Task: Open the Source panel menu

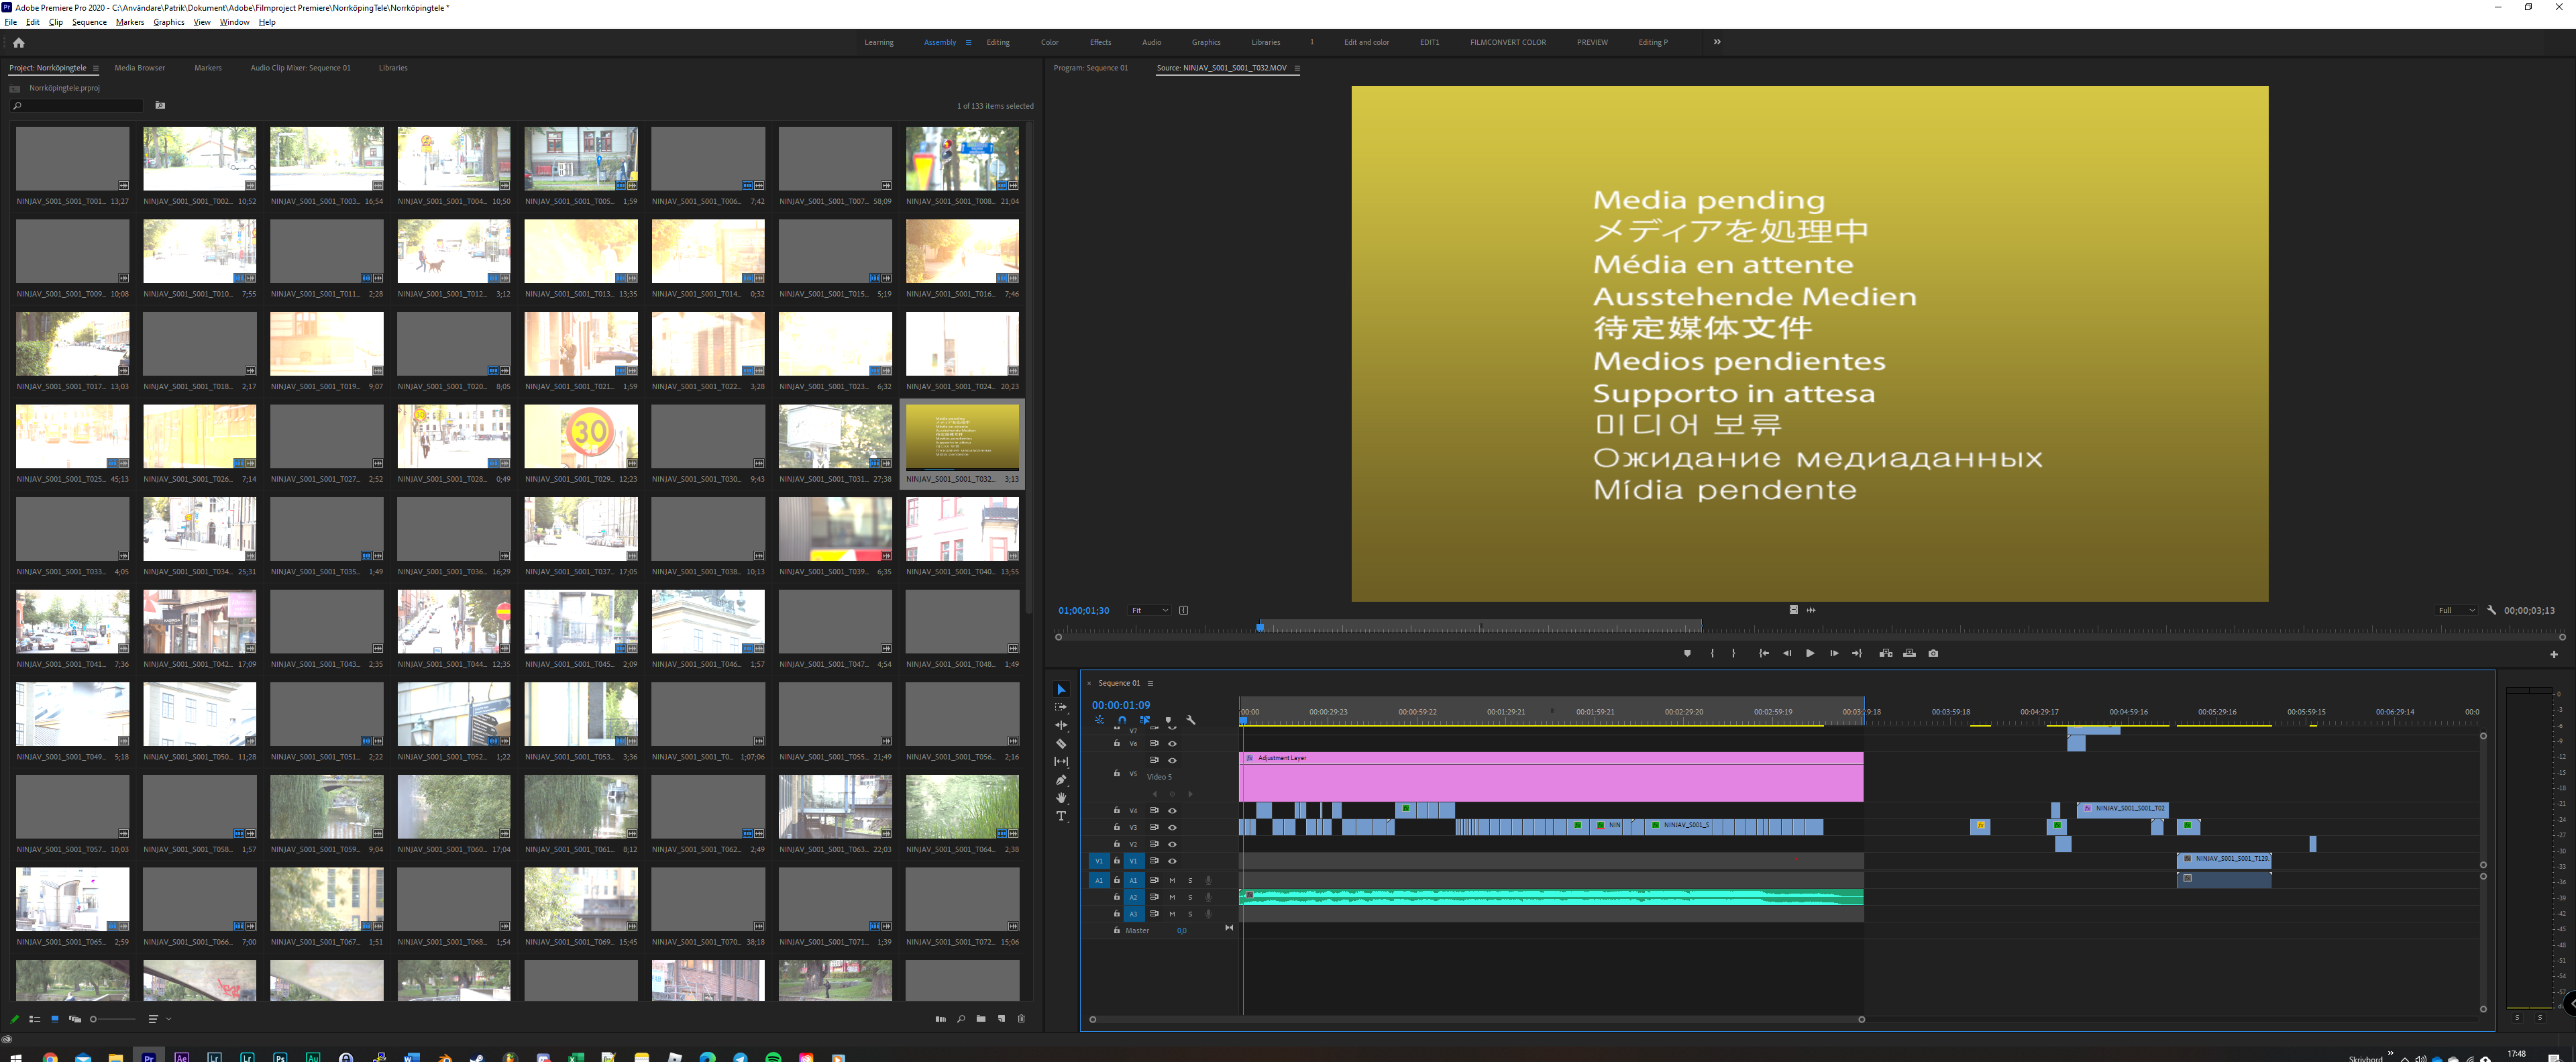Action: pyautogui.click(x=1297, y=68)
